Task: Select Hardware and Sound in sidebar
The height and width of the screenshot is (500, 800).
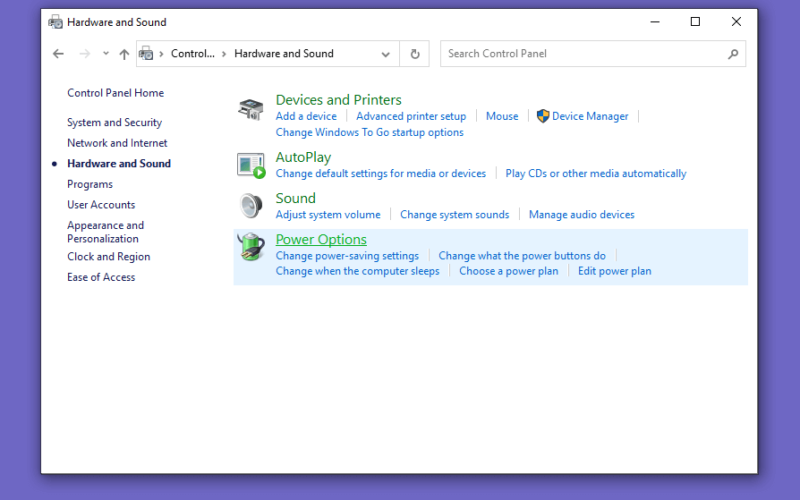Action: [x=119, y=163]
